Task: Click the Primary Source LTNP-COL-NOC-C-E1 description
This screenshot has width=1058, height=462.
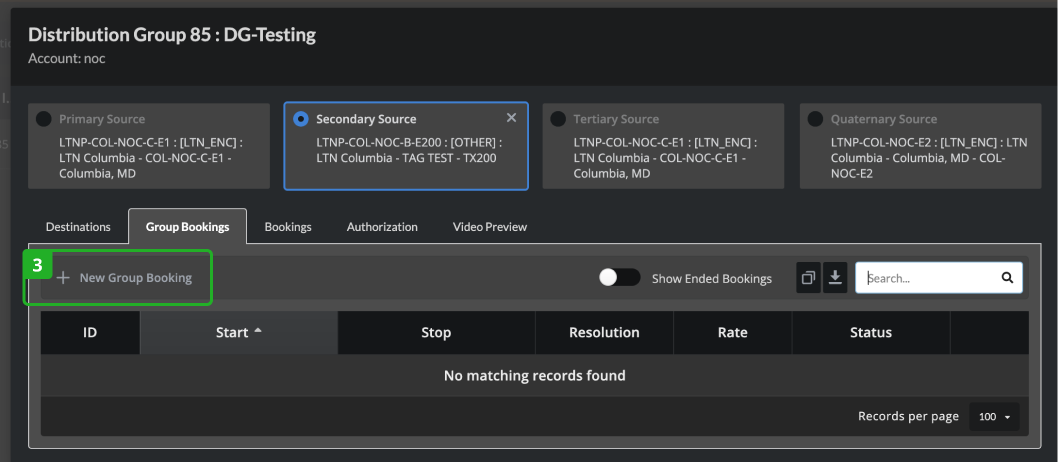Action: [151, 158]
